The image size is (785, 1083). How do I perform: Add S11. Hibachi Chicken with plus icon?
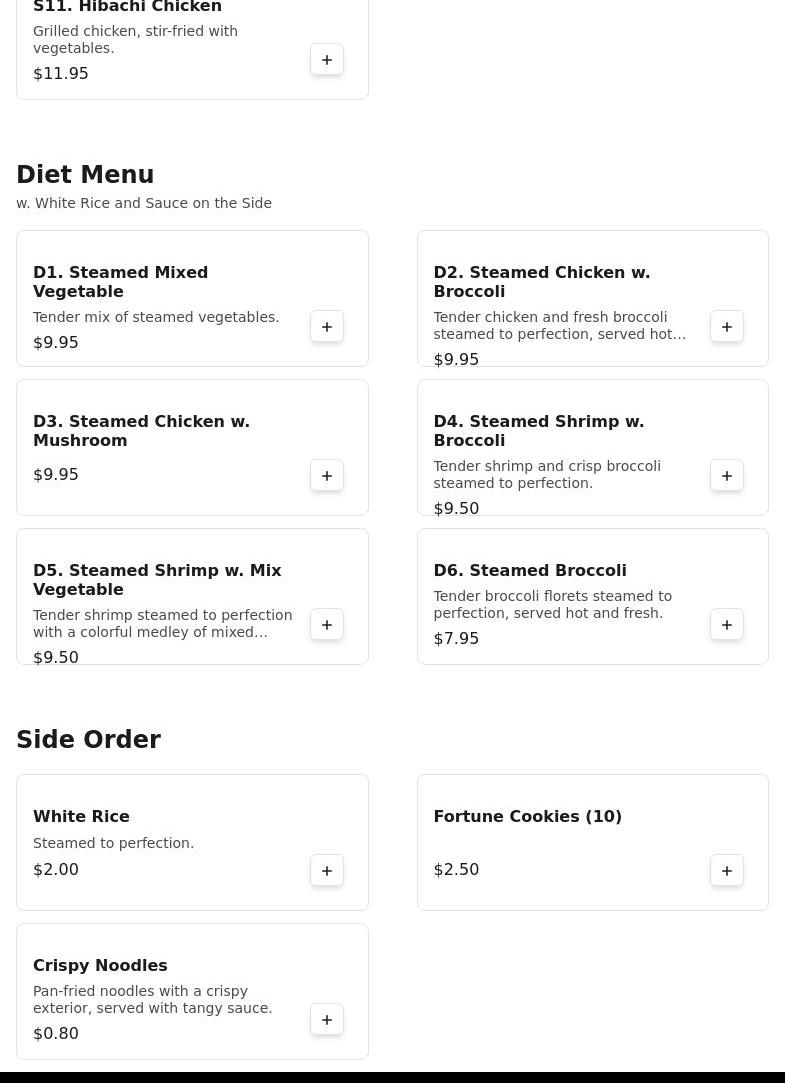pos(327,60)
